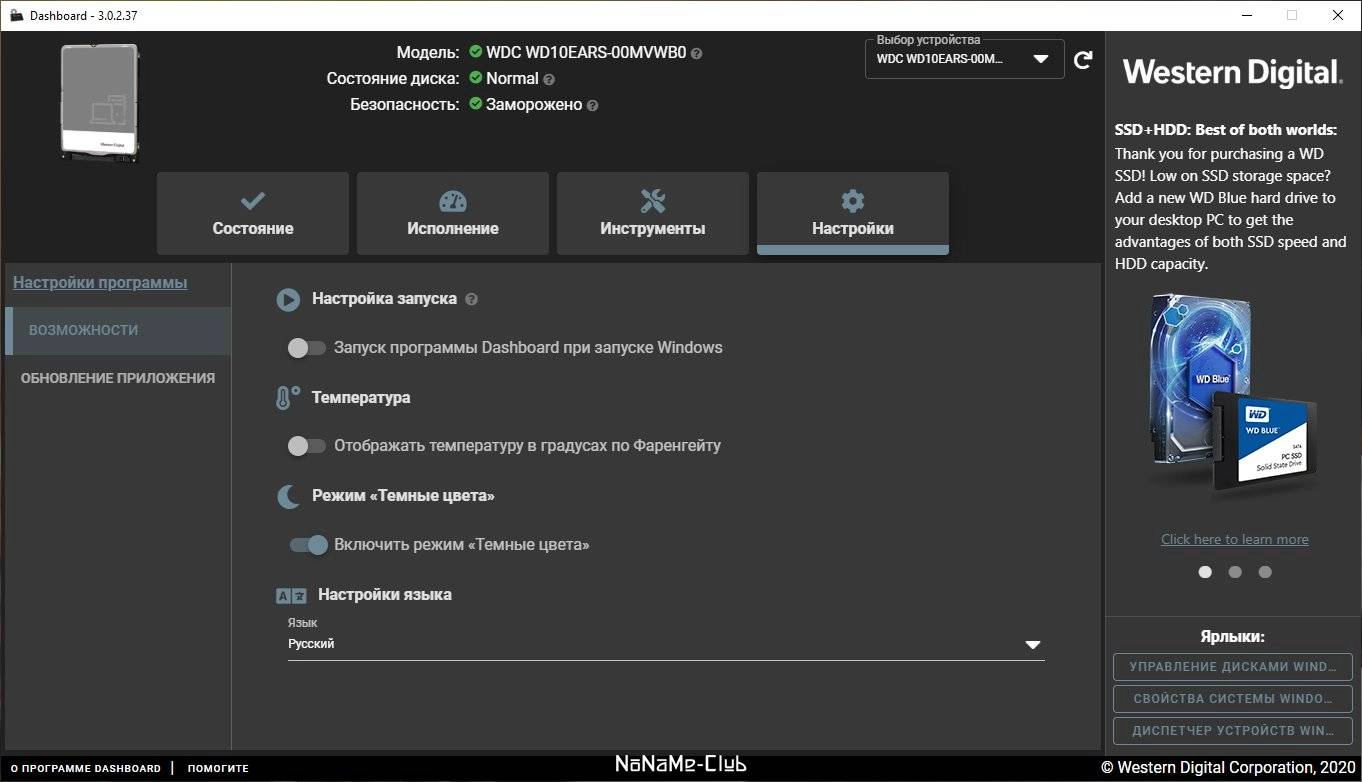Click green check icon next to Заморожено

pyautogui.click(x=475, y=104)
